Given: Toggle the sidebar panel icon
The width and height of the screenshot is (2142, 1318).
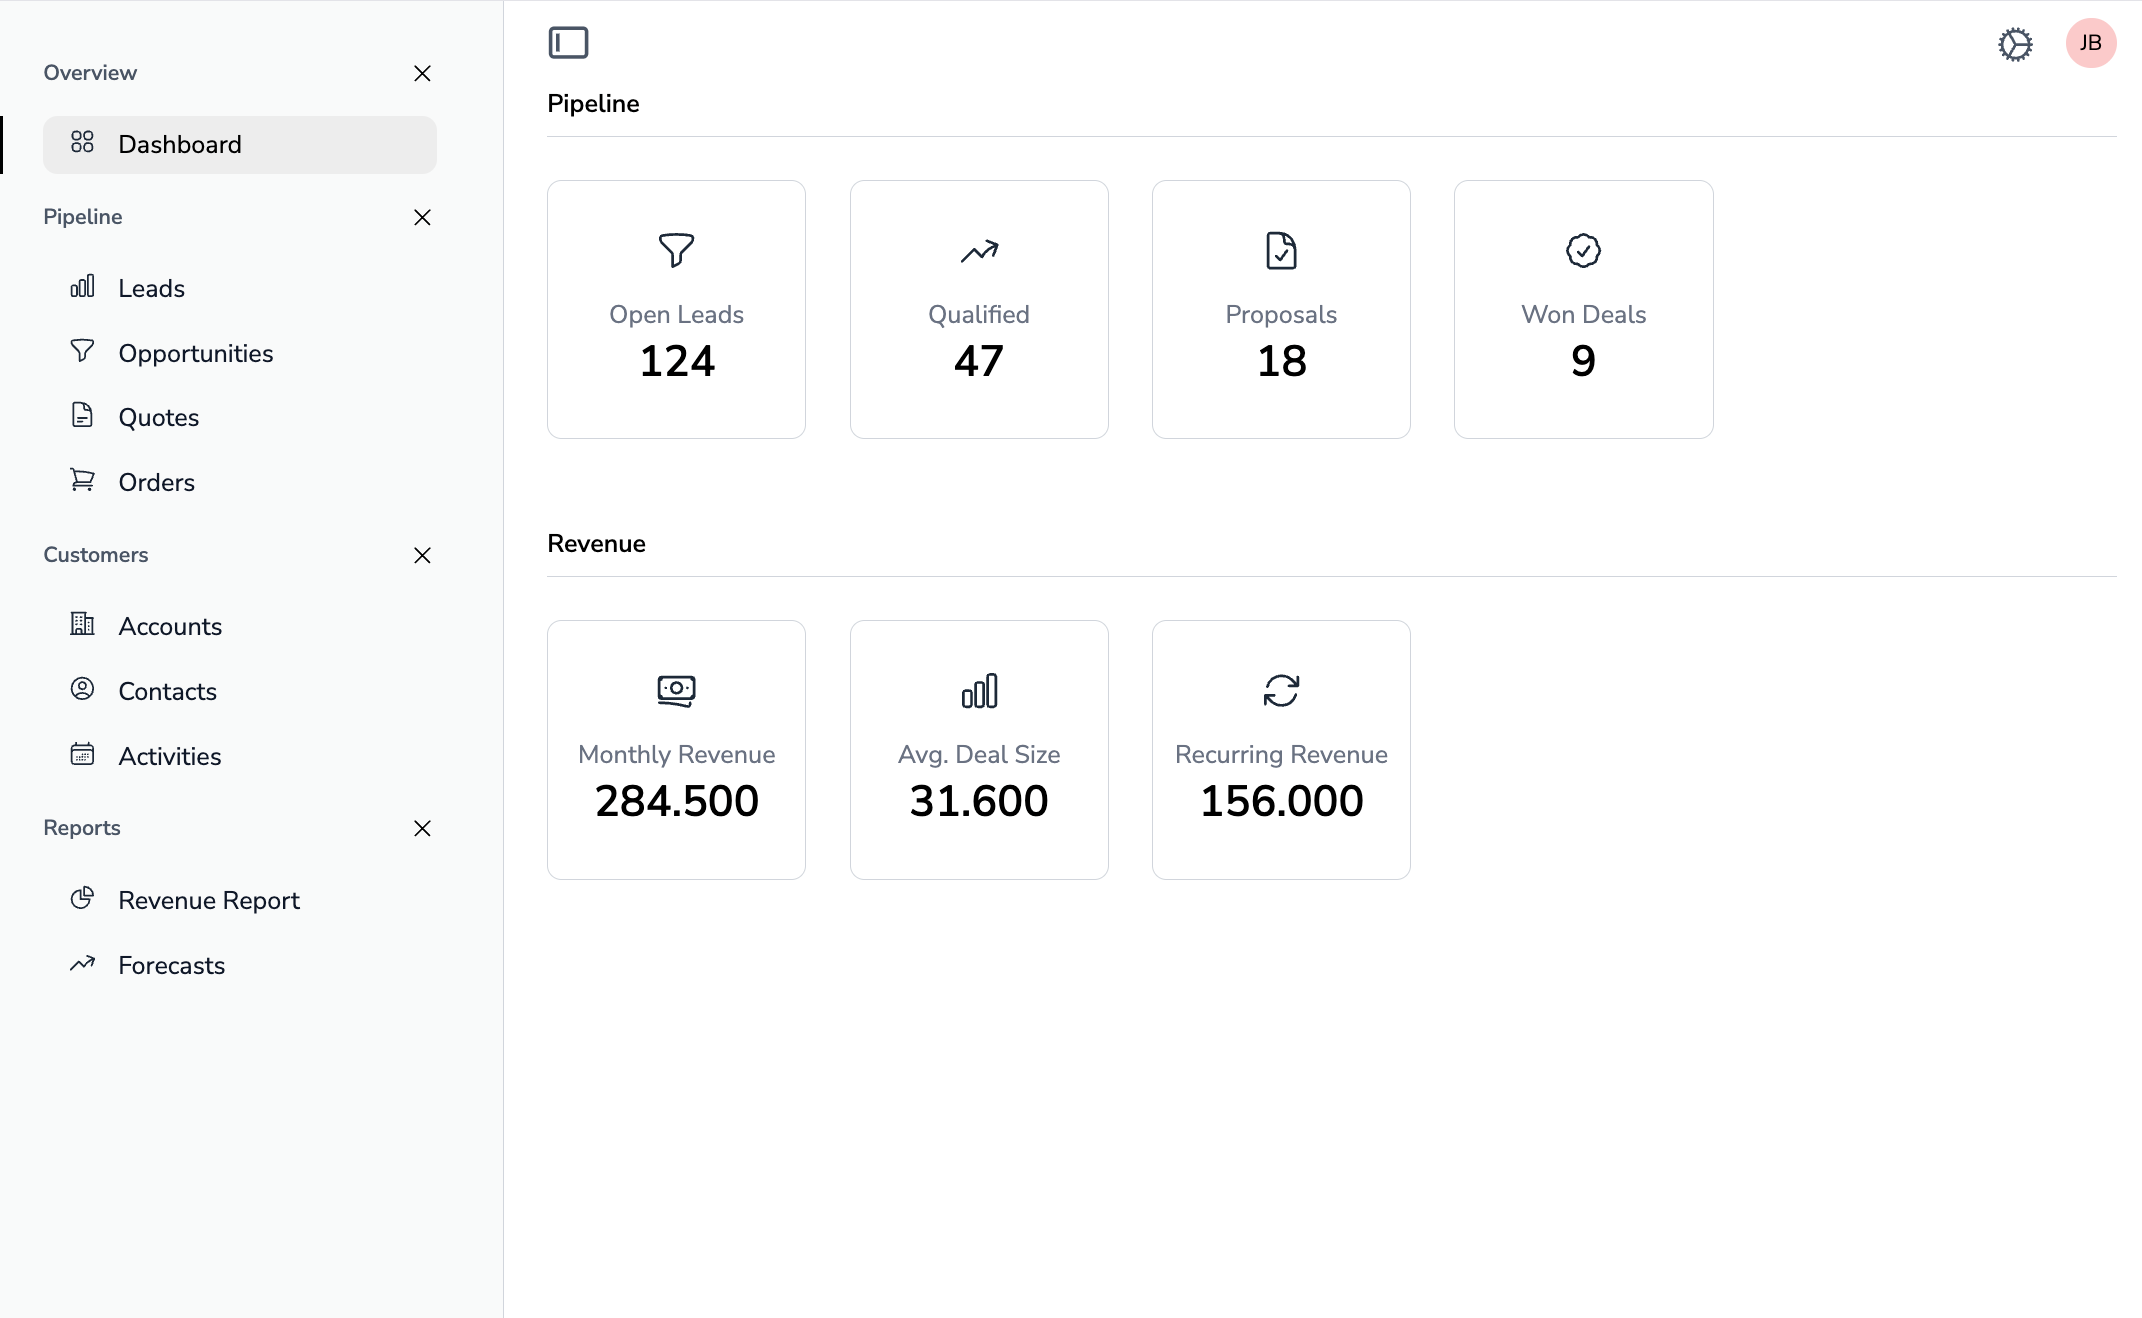Looking at the screenshot, I should click(x=568, y=43).
